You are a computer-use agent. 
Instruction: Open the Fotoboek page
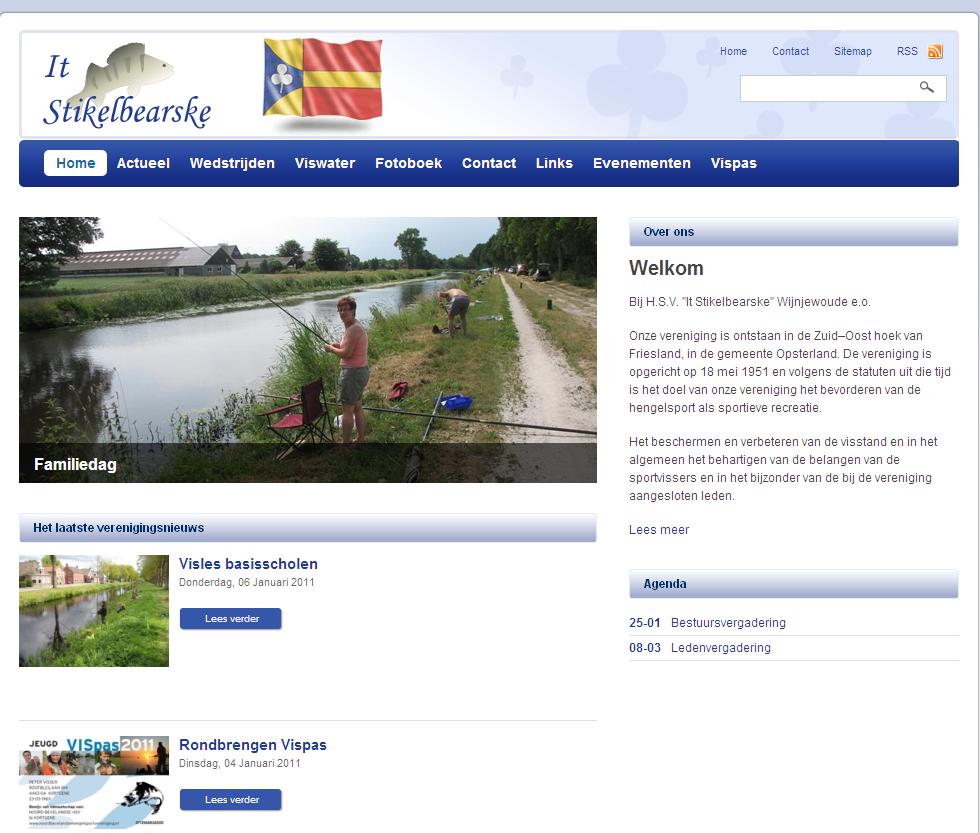point(408,163)
